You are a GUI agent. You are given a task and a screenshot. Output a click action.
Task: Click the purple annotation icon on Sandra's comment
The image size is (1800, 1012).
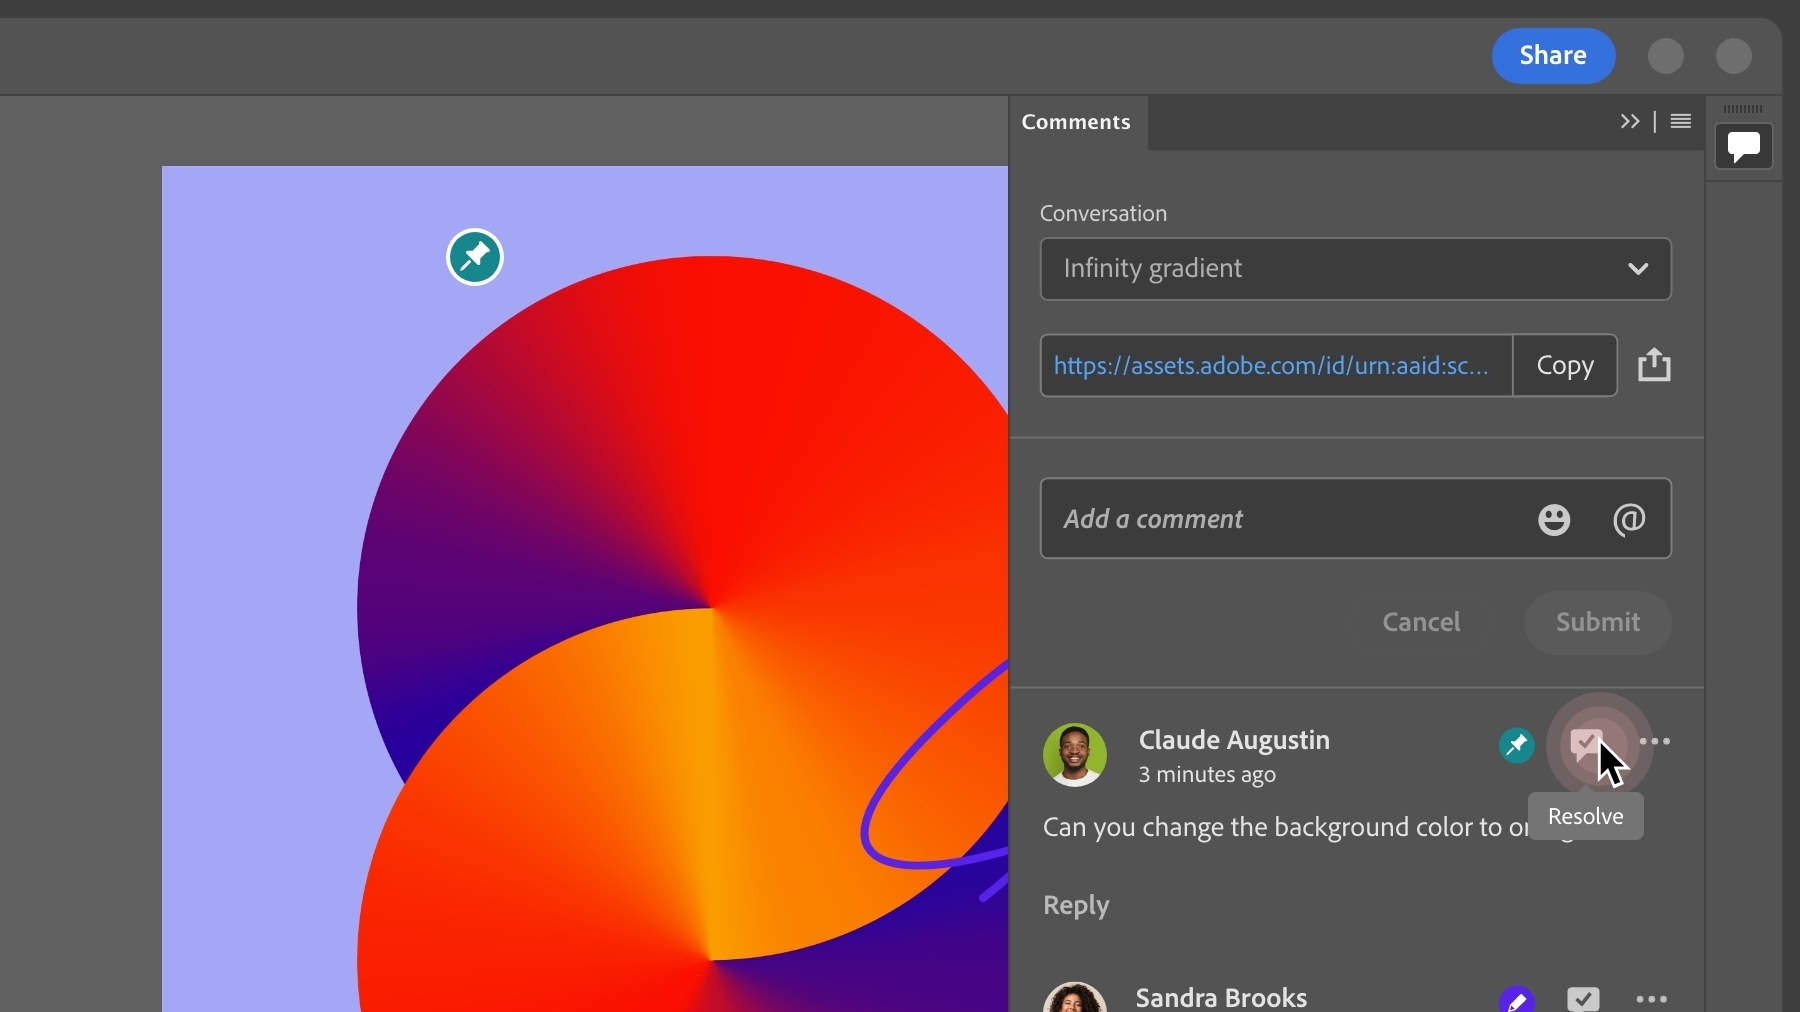[x=1517, y=999]
